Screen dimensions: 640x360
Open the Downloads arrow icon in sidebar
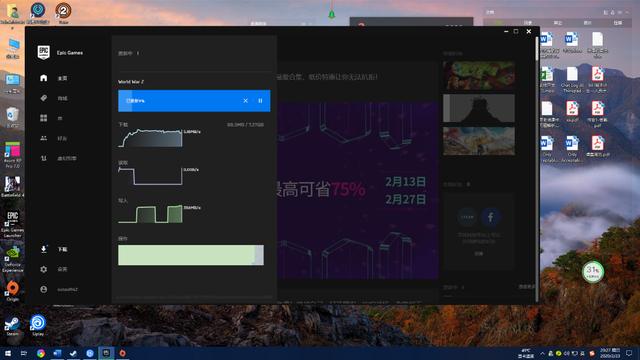point(44,249)
